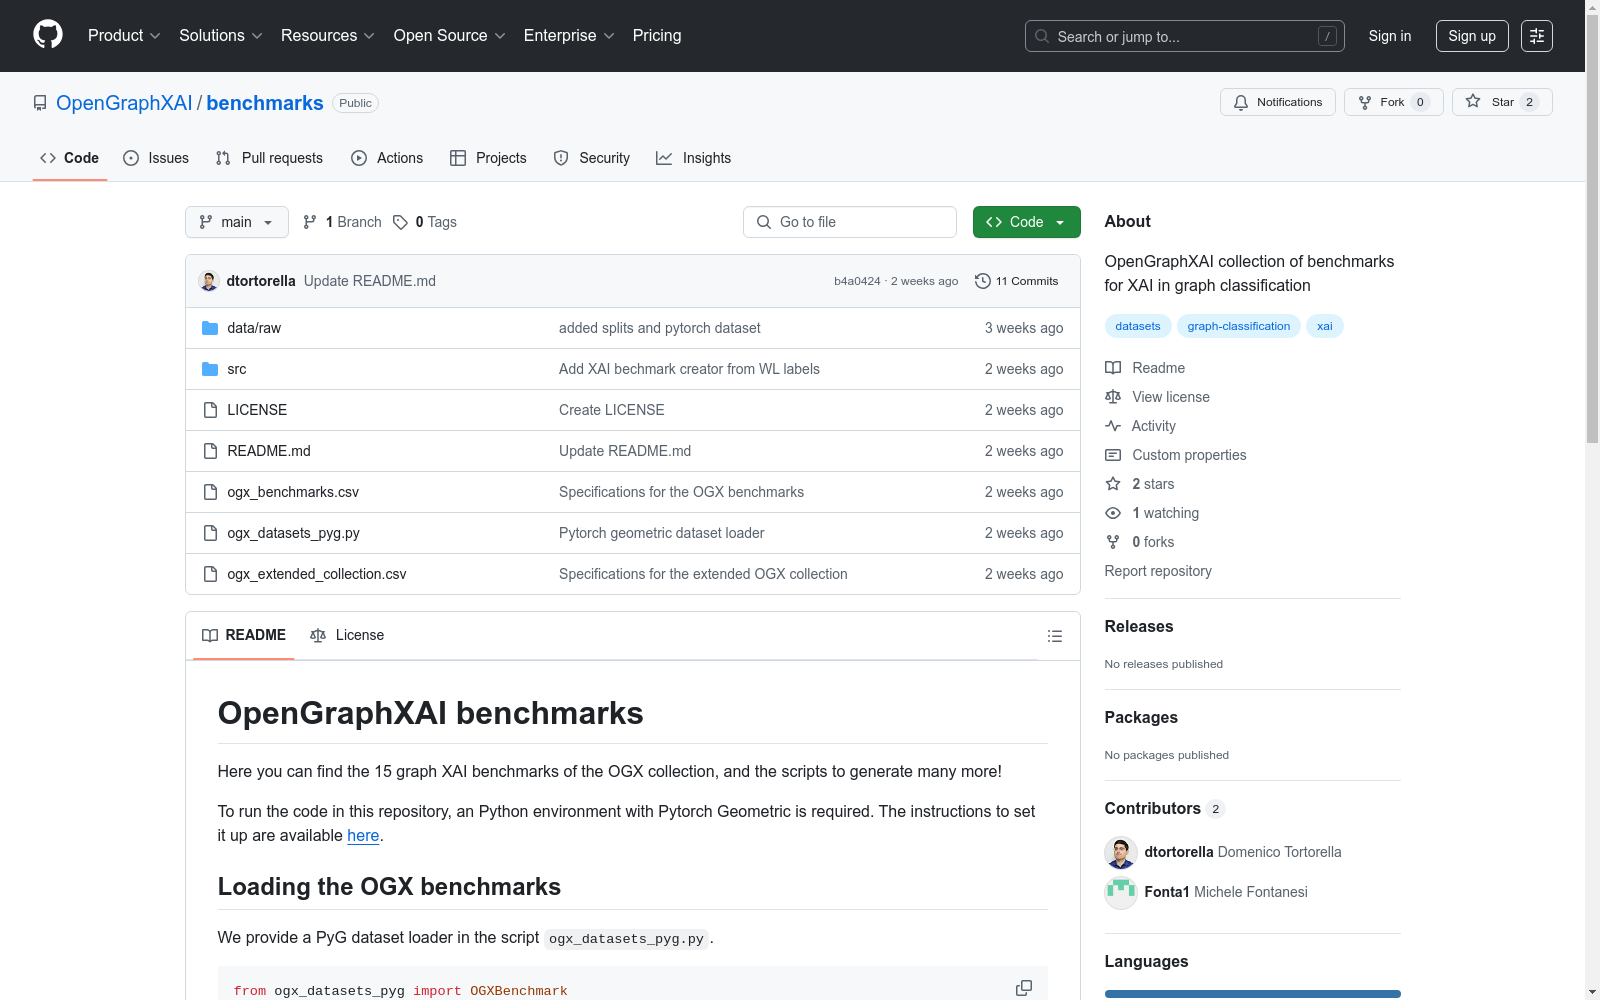1600x1000 pixels.
Task: Click the Star icon
Action: 1473,101
